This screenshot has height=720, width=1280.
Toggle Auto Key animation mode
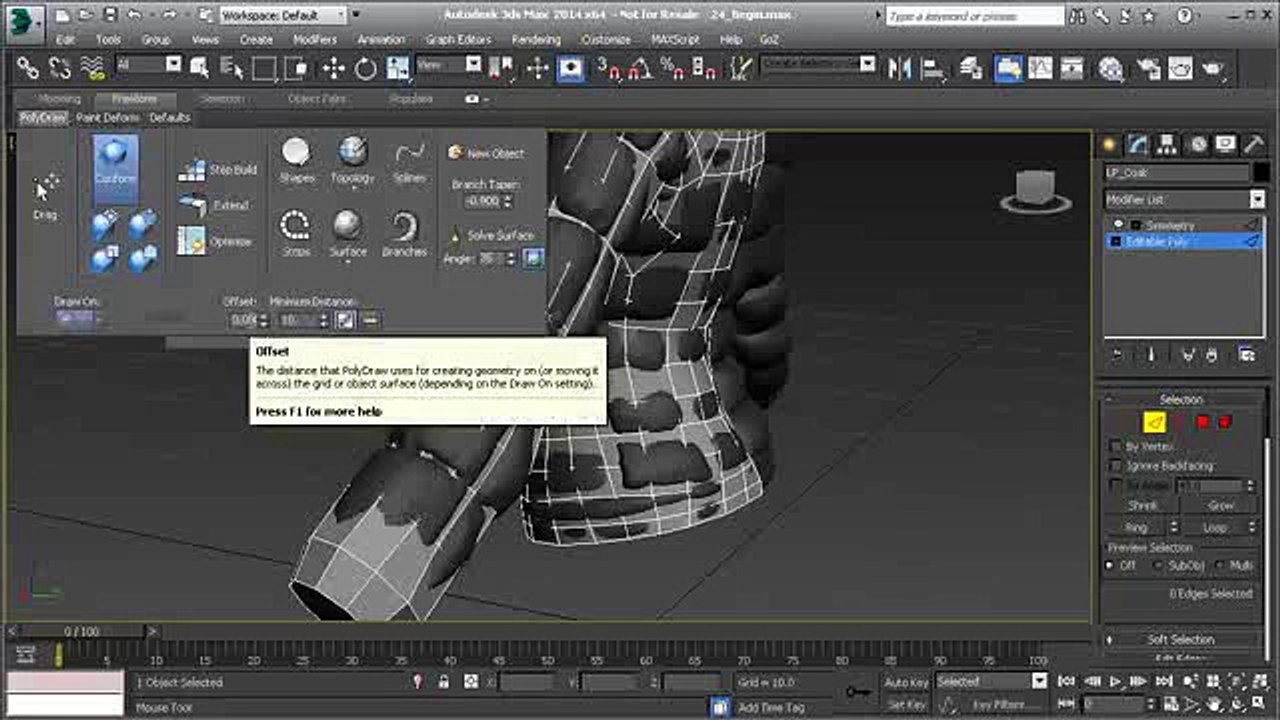click(x=906, y=682)
